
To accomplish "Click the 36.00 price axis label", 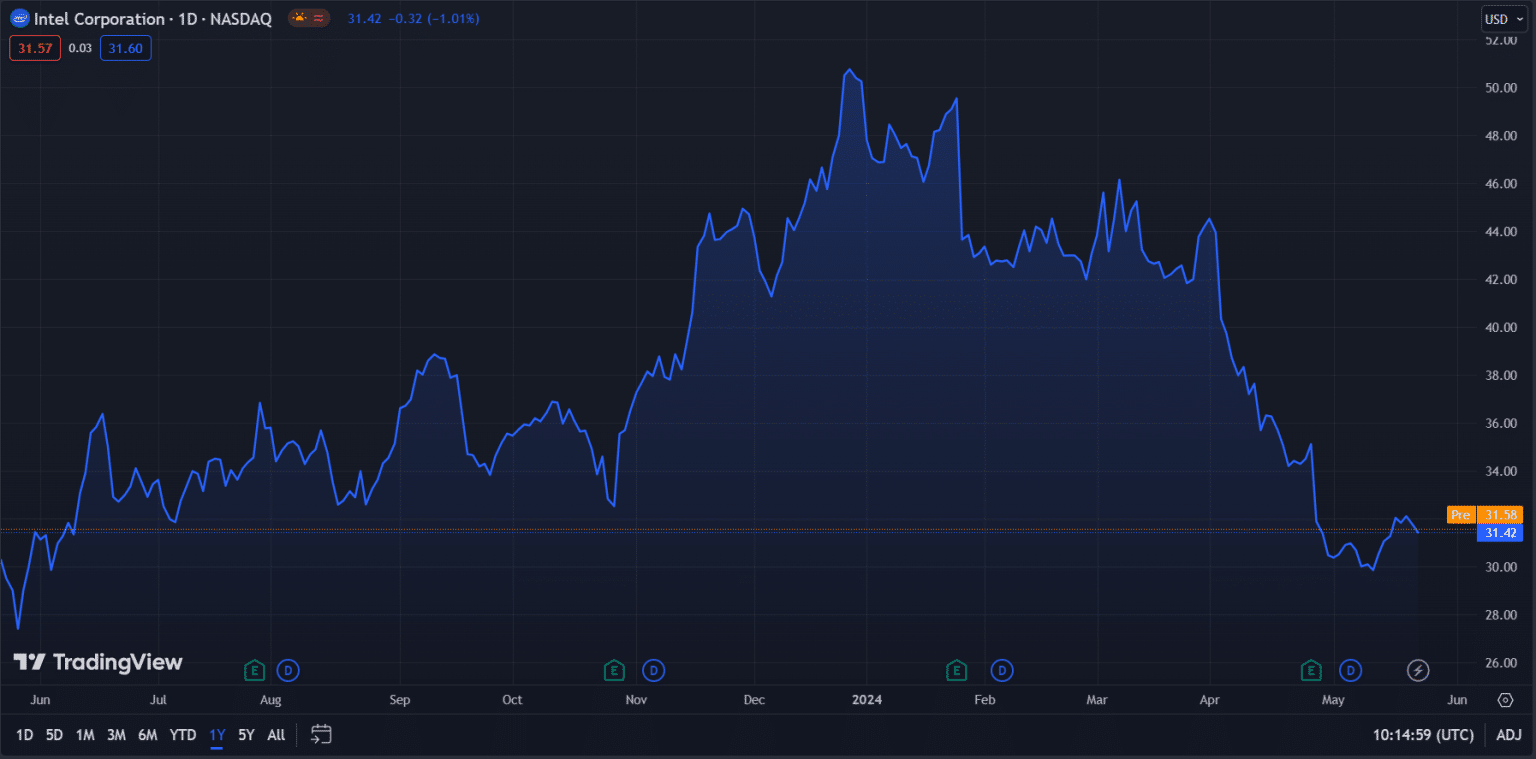I will click(1501, 423).
